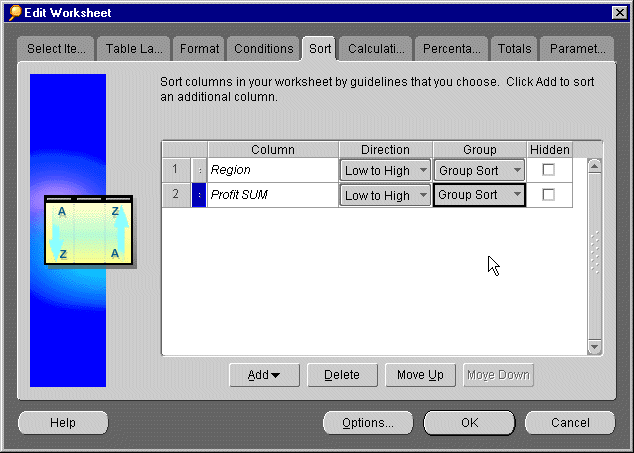Expand Group Sort dropdown for Profit SUM
Screen dimensions: 634x453
pyautogui.click(x=516, y=195)
